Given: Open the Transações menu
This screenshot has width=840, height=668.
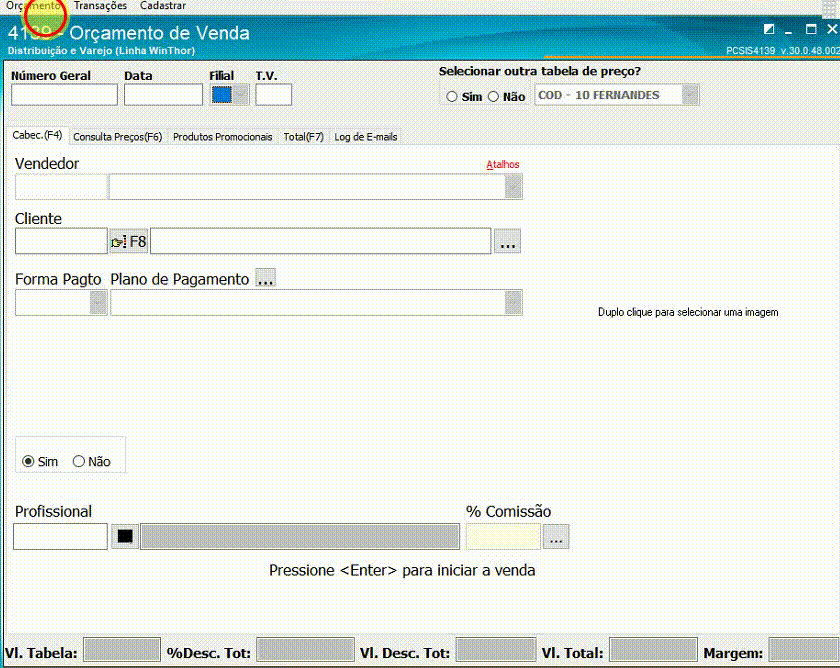Looking at the screenshot, I should point(100,6).
